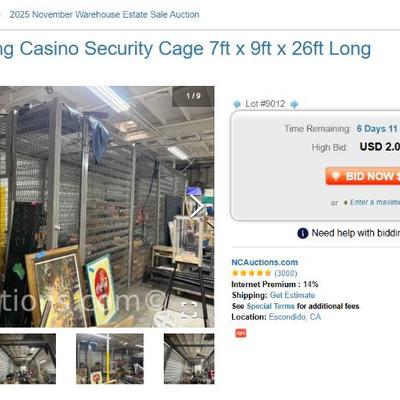The image size is (400, 400).
Task: Click the lightbulb icon beside Enter a maximum
Action: pos(345,202)
